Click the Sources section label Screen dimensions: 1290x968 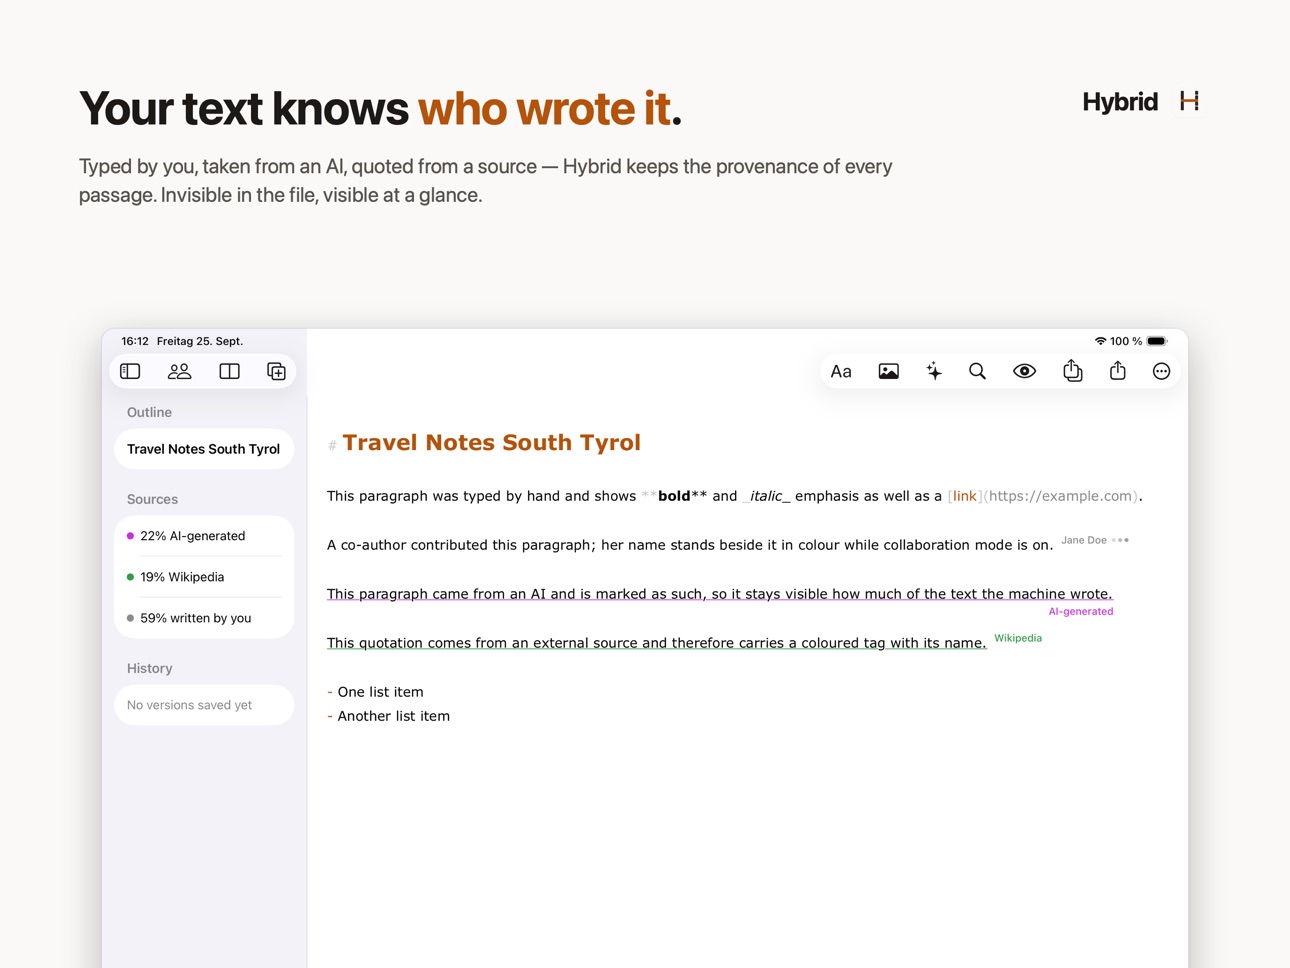152,499
